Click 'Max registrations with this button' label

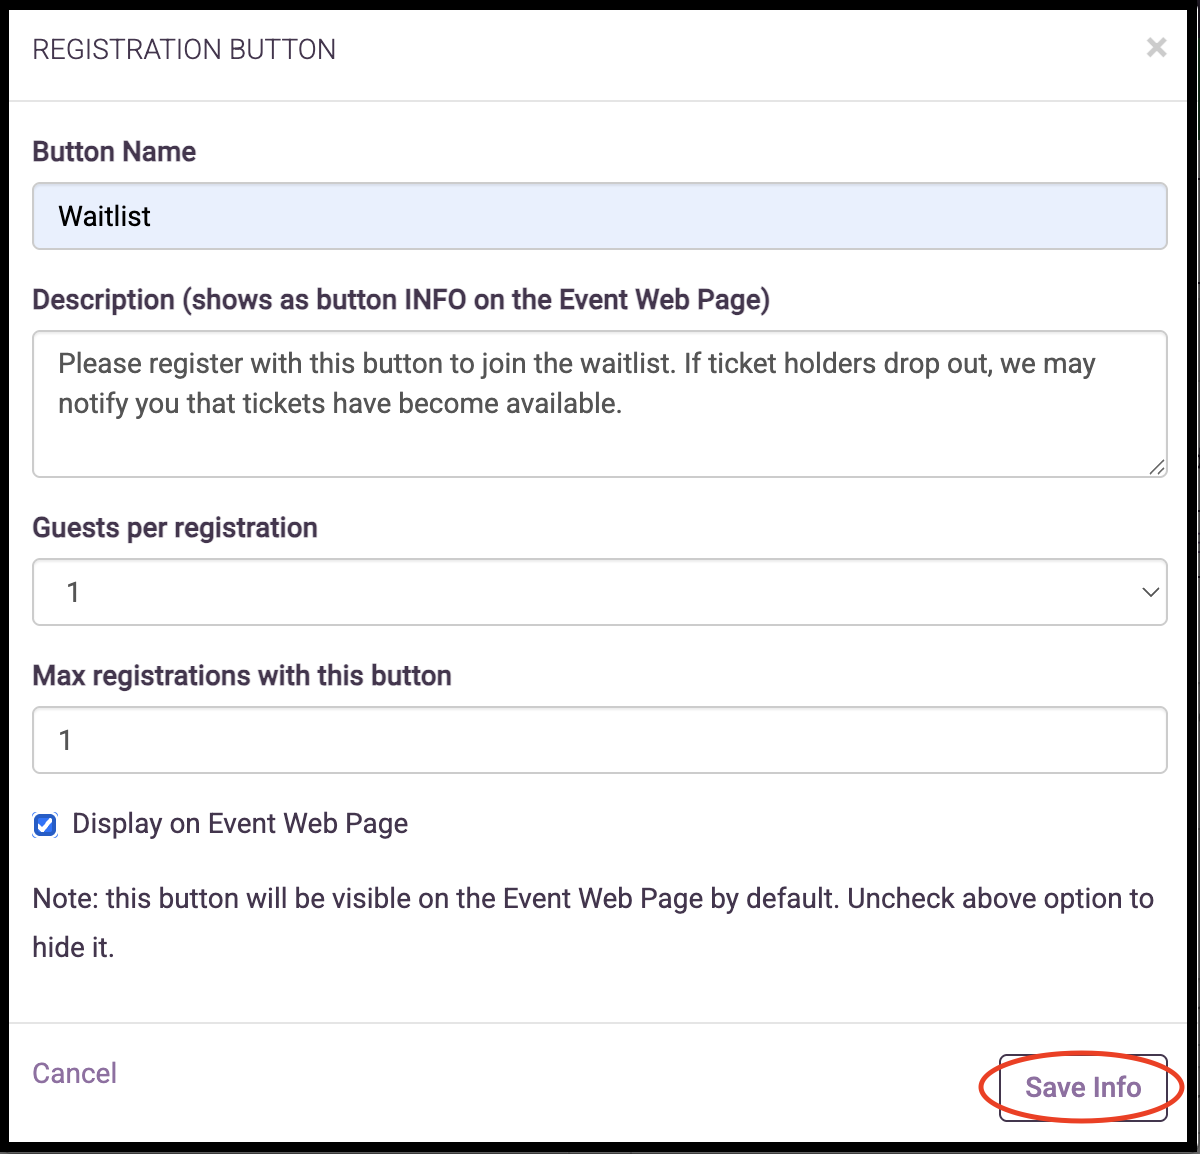click(x=242, y=676)
